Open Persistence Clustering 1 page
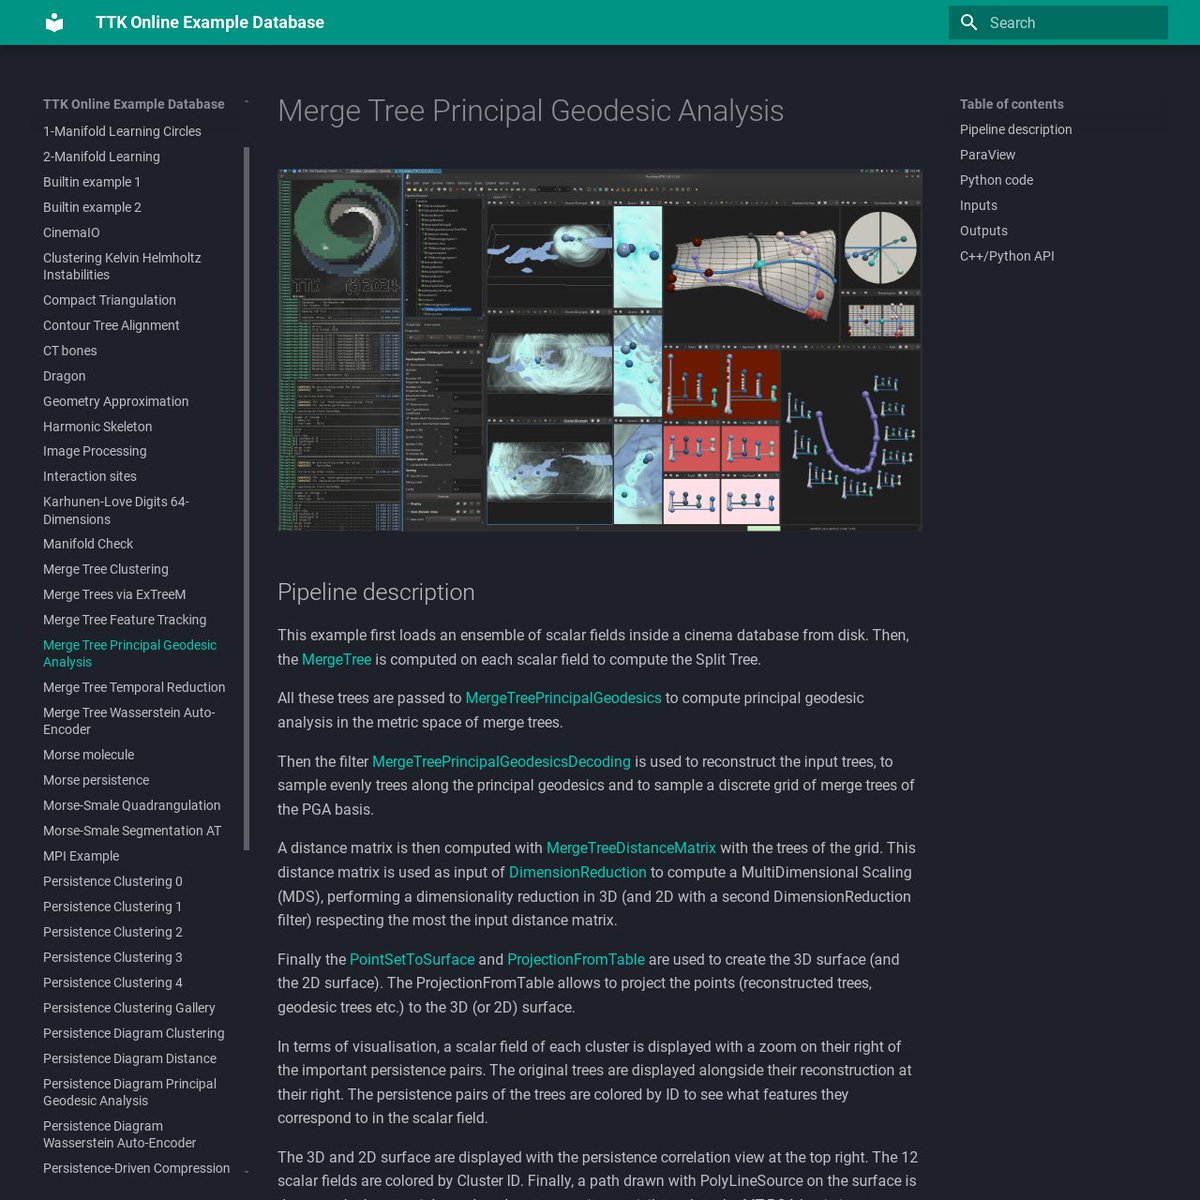The height and width of the screenshot is (1200, 1200). tap(112, 906)
